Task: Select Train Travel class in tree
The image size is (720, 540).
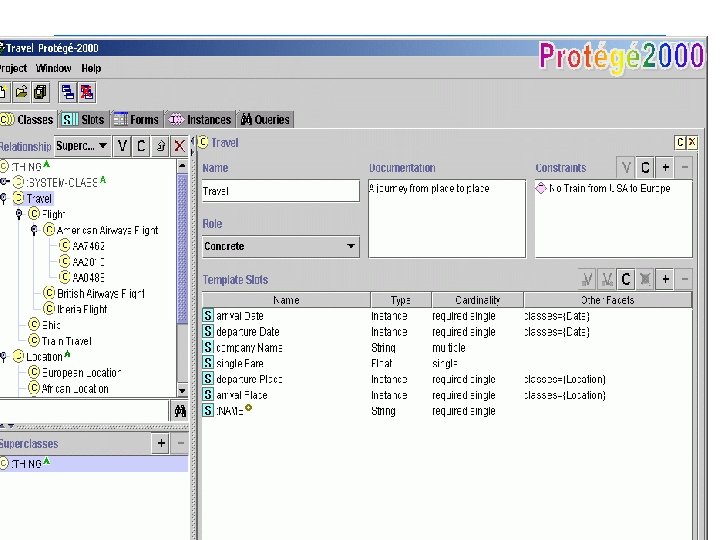Action: (x=60, y=341)
